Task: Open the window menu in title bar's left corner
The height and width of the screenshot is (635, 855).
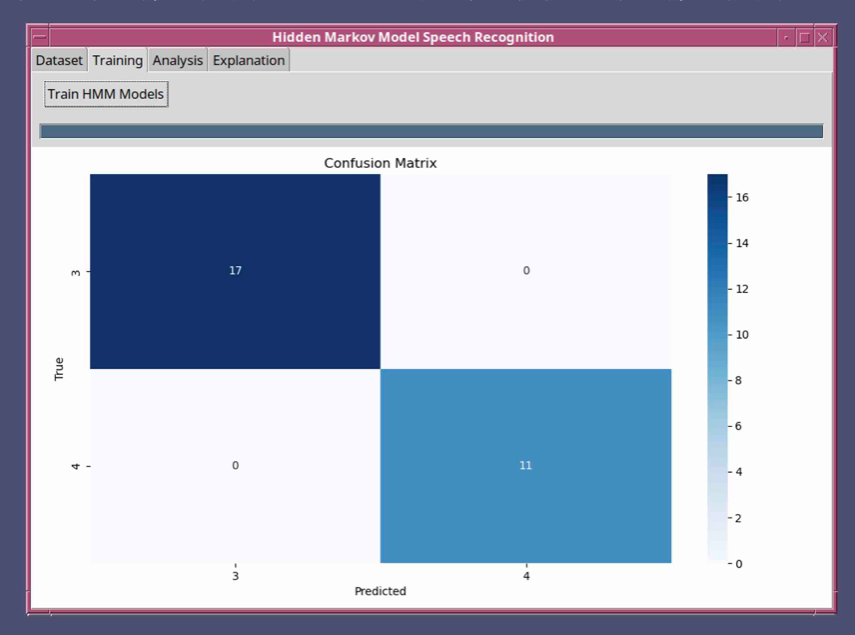Action: (x=40, y=37)
